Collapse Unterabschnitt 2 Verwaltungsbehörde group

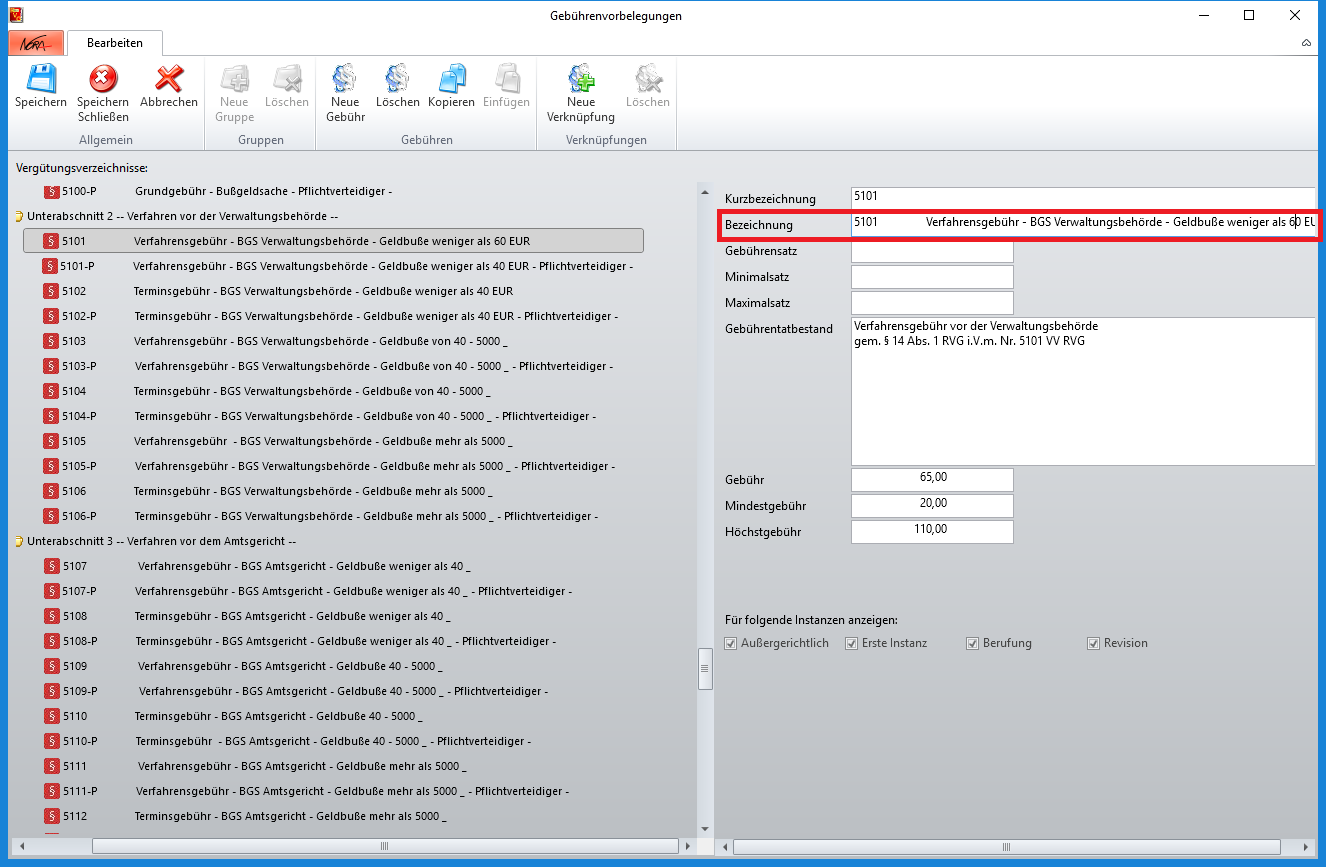[19, 216]
